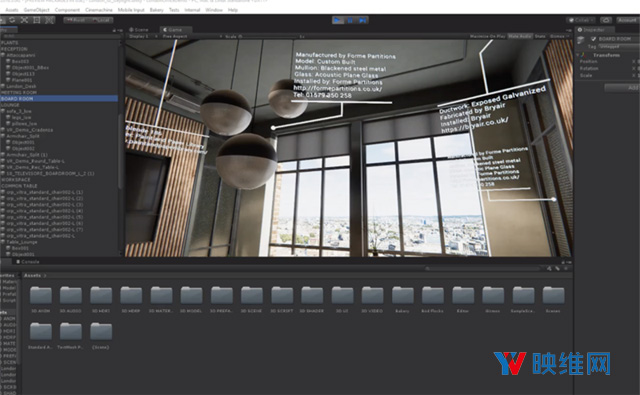The width and height of the screenshot is (640, 395).
Task: Toggle Mute Audio in Game view
Action: [520, 36]
